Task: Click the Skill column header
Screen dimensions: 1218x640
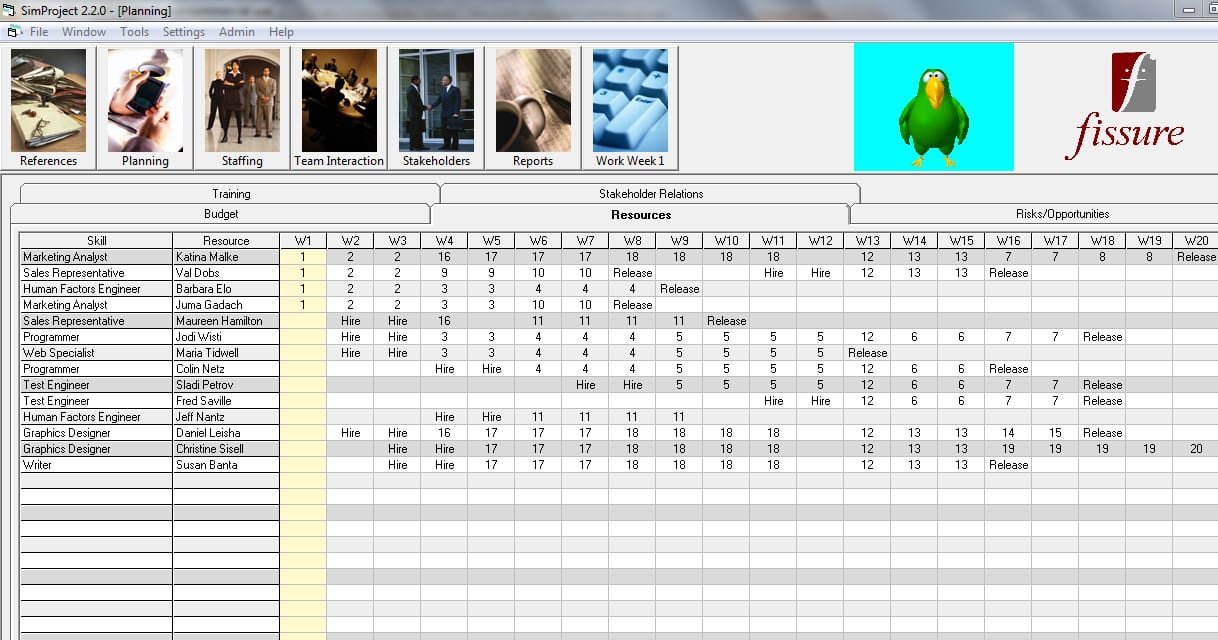Action: click(97, 241)
